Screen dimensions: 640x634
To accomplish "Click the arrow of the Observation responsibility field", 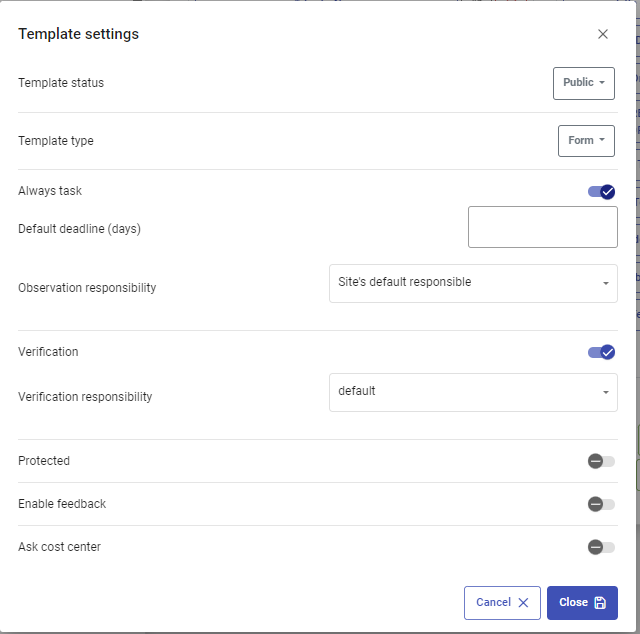I will tap(606, 283).
